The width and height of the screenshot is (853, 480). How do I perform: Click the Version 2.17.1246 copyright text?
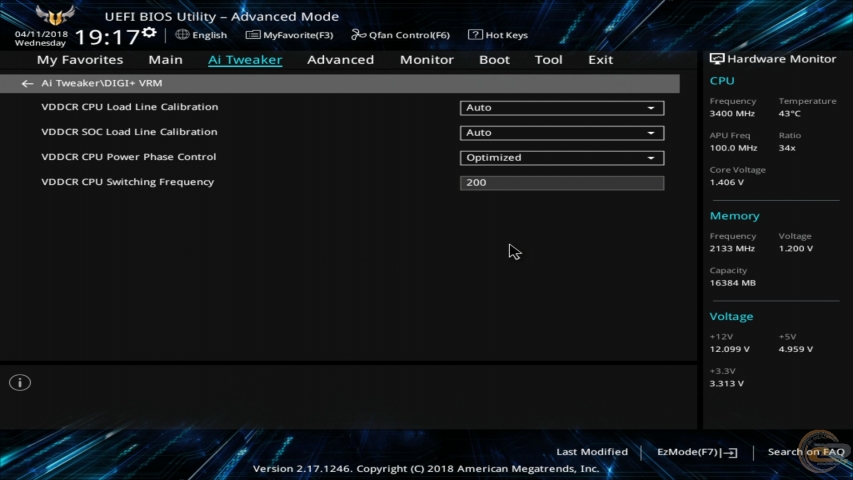(x=426, y=469)
